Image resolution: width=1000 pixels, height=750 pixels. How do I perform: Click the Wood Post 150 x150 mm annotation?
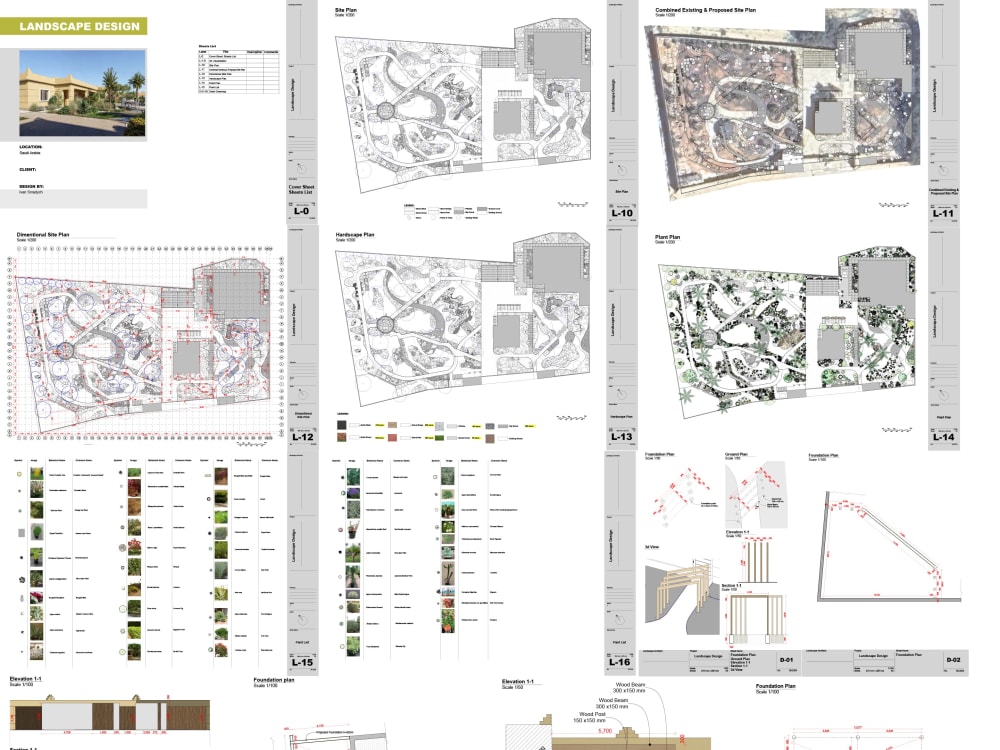589,717
